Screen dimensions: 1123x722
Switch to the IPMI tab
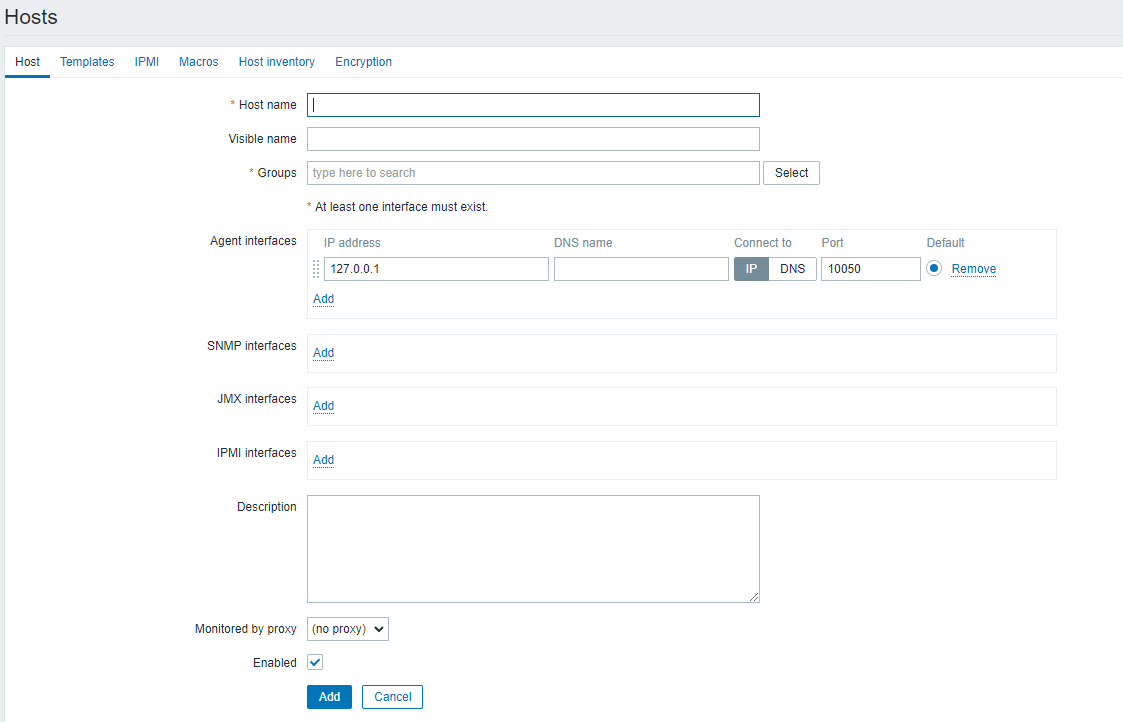tap(147, 62)
